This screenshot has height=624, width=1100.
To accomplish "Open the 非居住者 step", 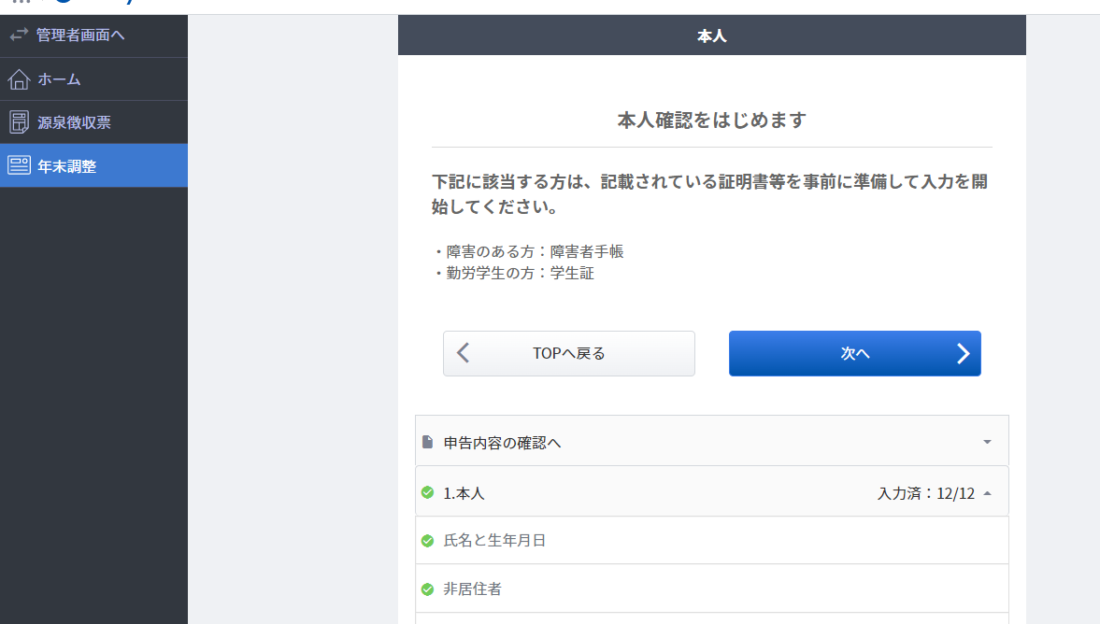I will [712, 589].
